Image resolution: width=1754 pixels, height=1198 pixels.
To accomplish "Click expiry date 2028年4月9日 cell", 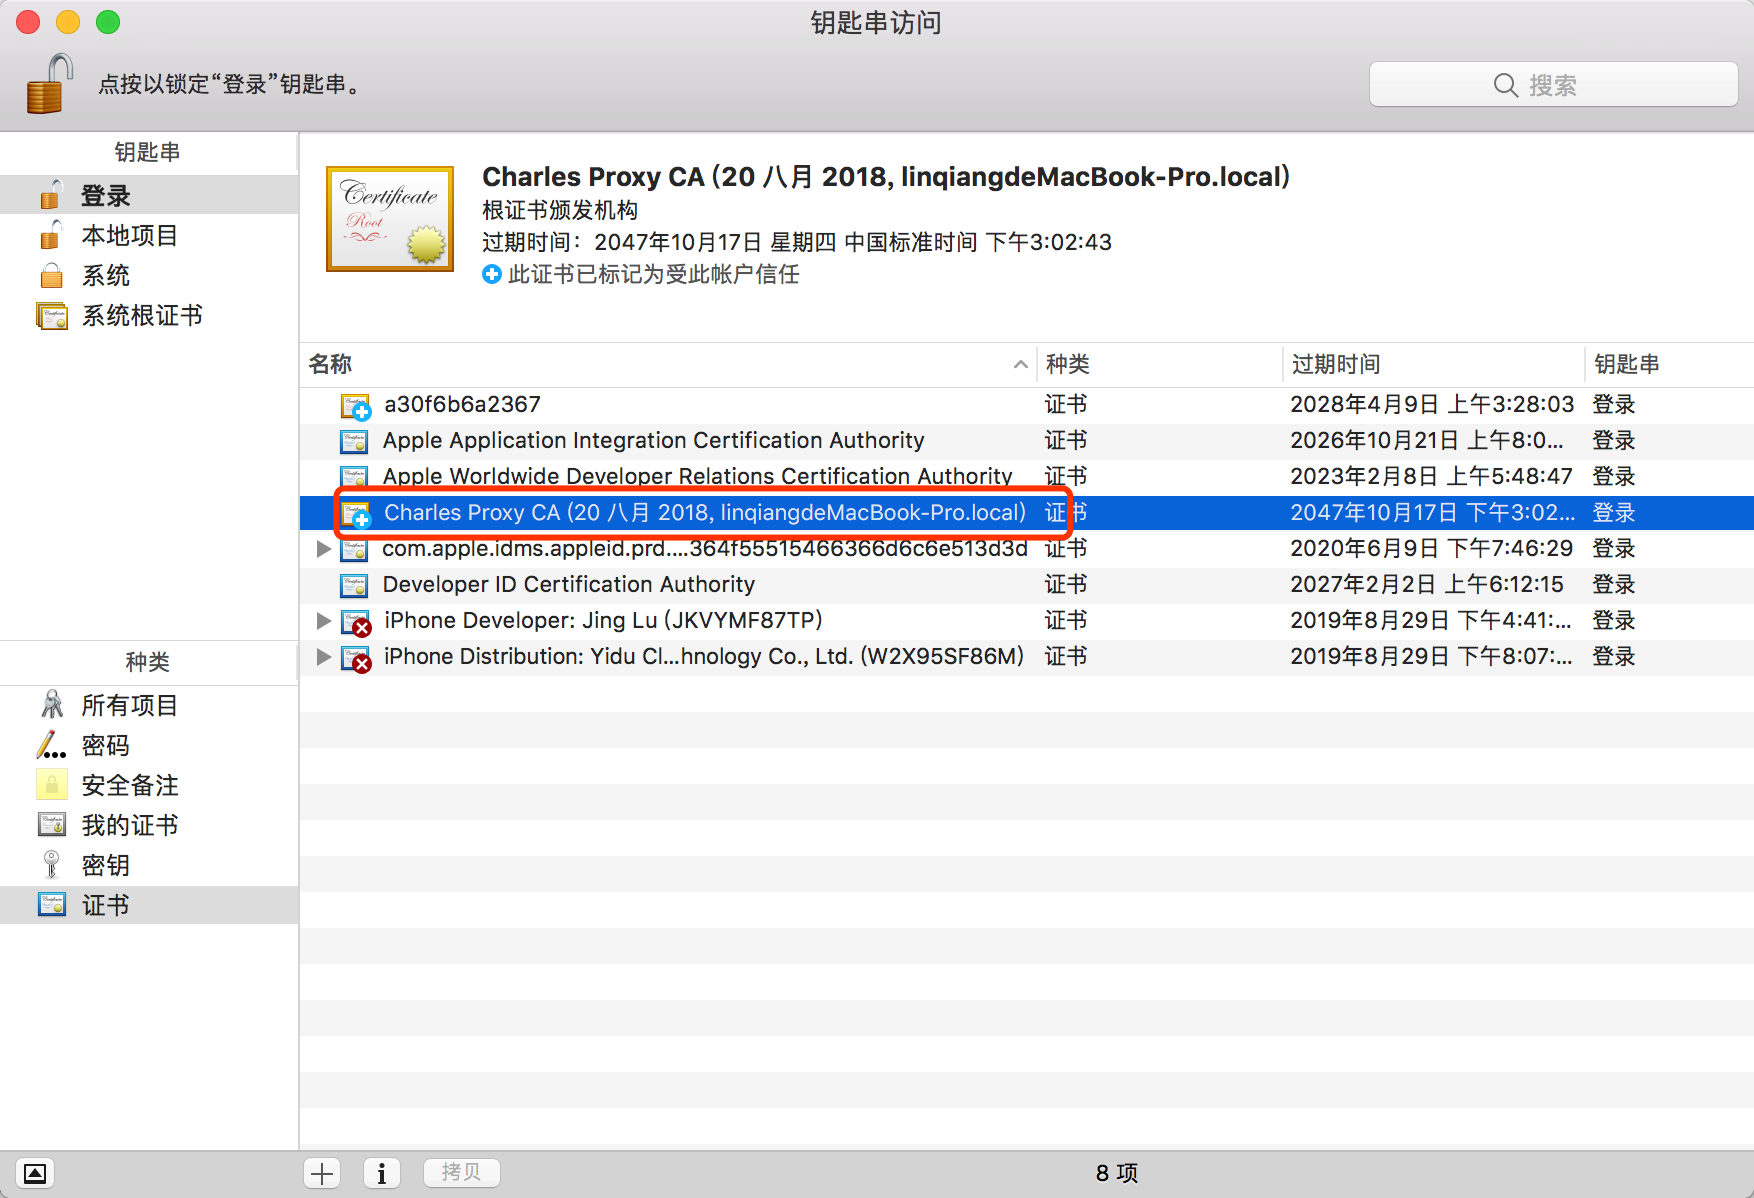I will (x=1432, y=405).
